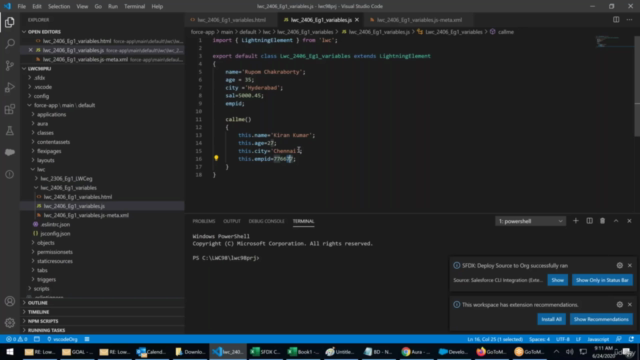Open the Run and Debug view

tap(10, 87)
